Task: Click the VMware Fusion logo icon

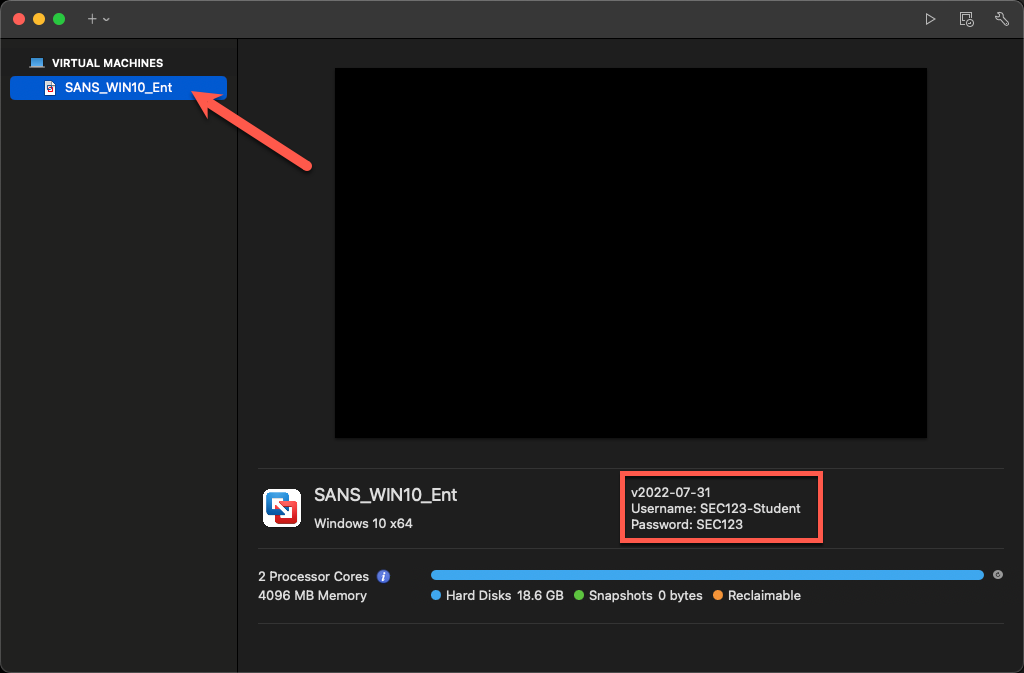Action: coord(282,507)
